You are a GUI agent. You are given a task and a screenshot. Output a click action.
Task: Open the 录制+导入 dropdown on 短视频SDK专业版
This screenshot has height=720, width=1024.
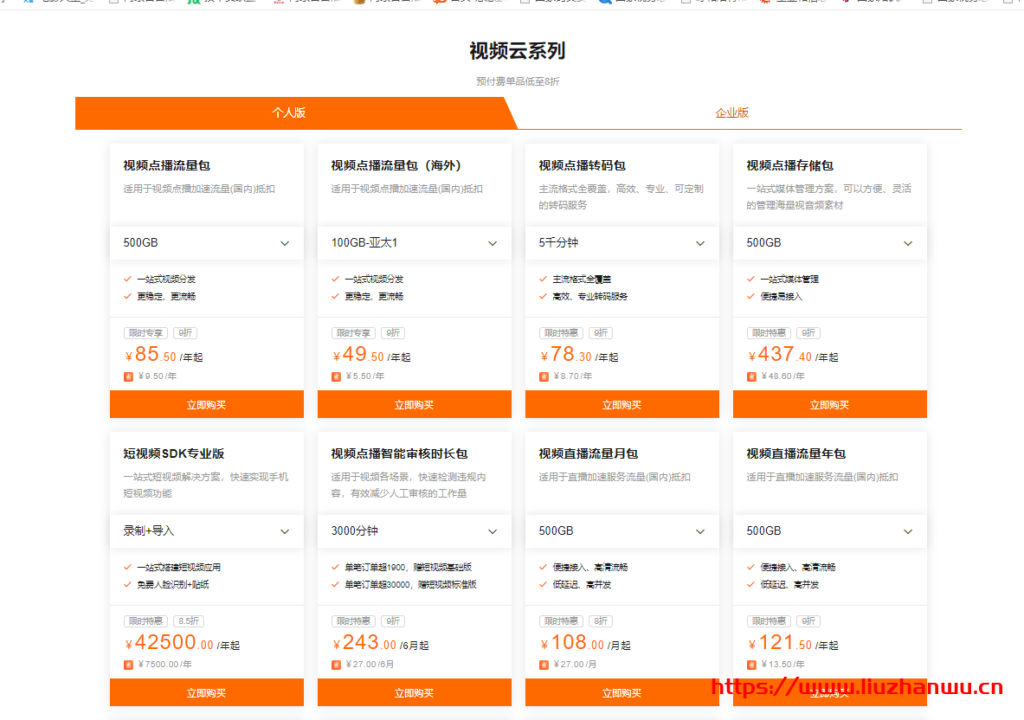206,531
